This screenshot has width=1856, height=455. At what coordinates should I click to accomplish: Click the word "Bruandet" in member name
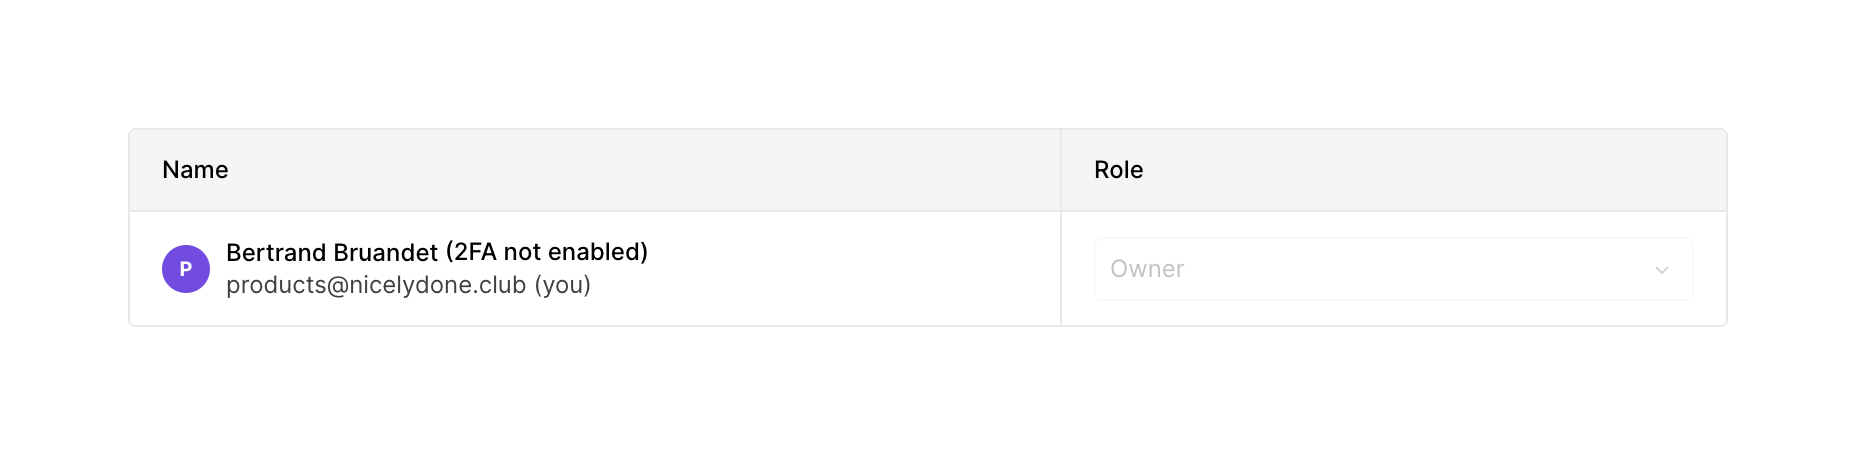coord(386,252)
